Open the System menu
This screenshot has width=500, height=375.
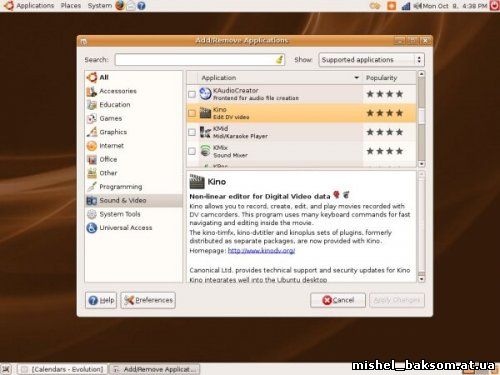(100, 6)
